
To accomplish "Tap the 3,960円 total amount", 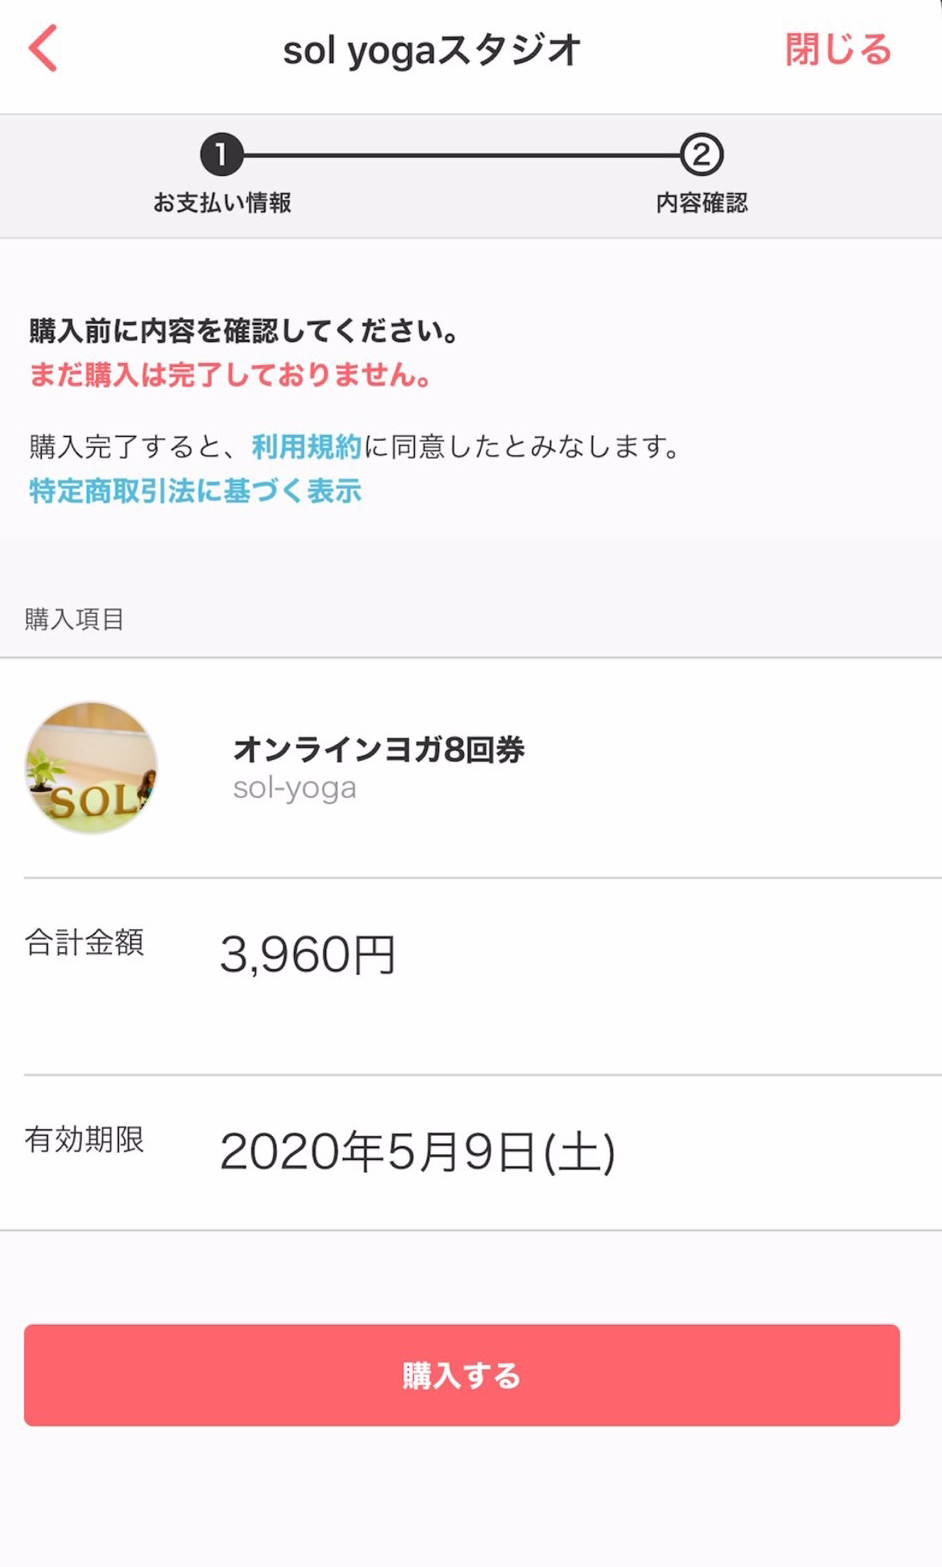I will pyautogui.click(x=307, y=955).
